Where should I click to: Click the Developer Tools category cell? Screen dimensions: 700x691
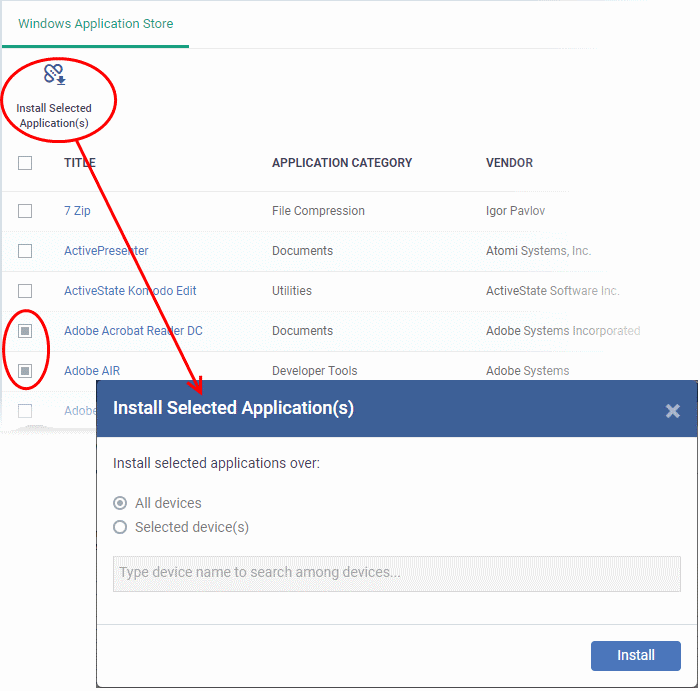[x=315, y=371]
